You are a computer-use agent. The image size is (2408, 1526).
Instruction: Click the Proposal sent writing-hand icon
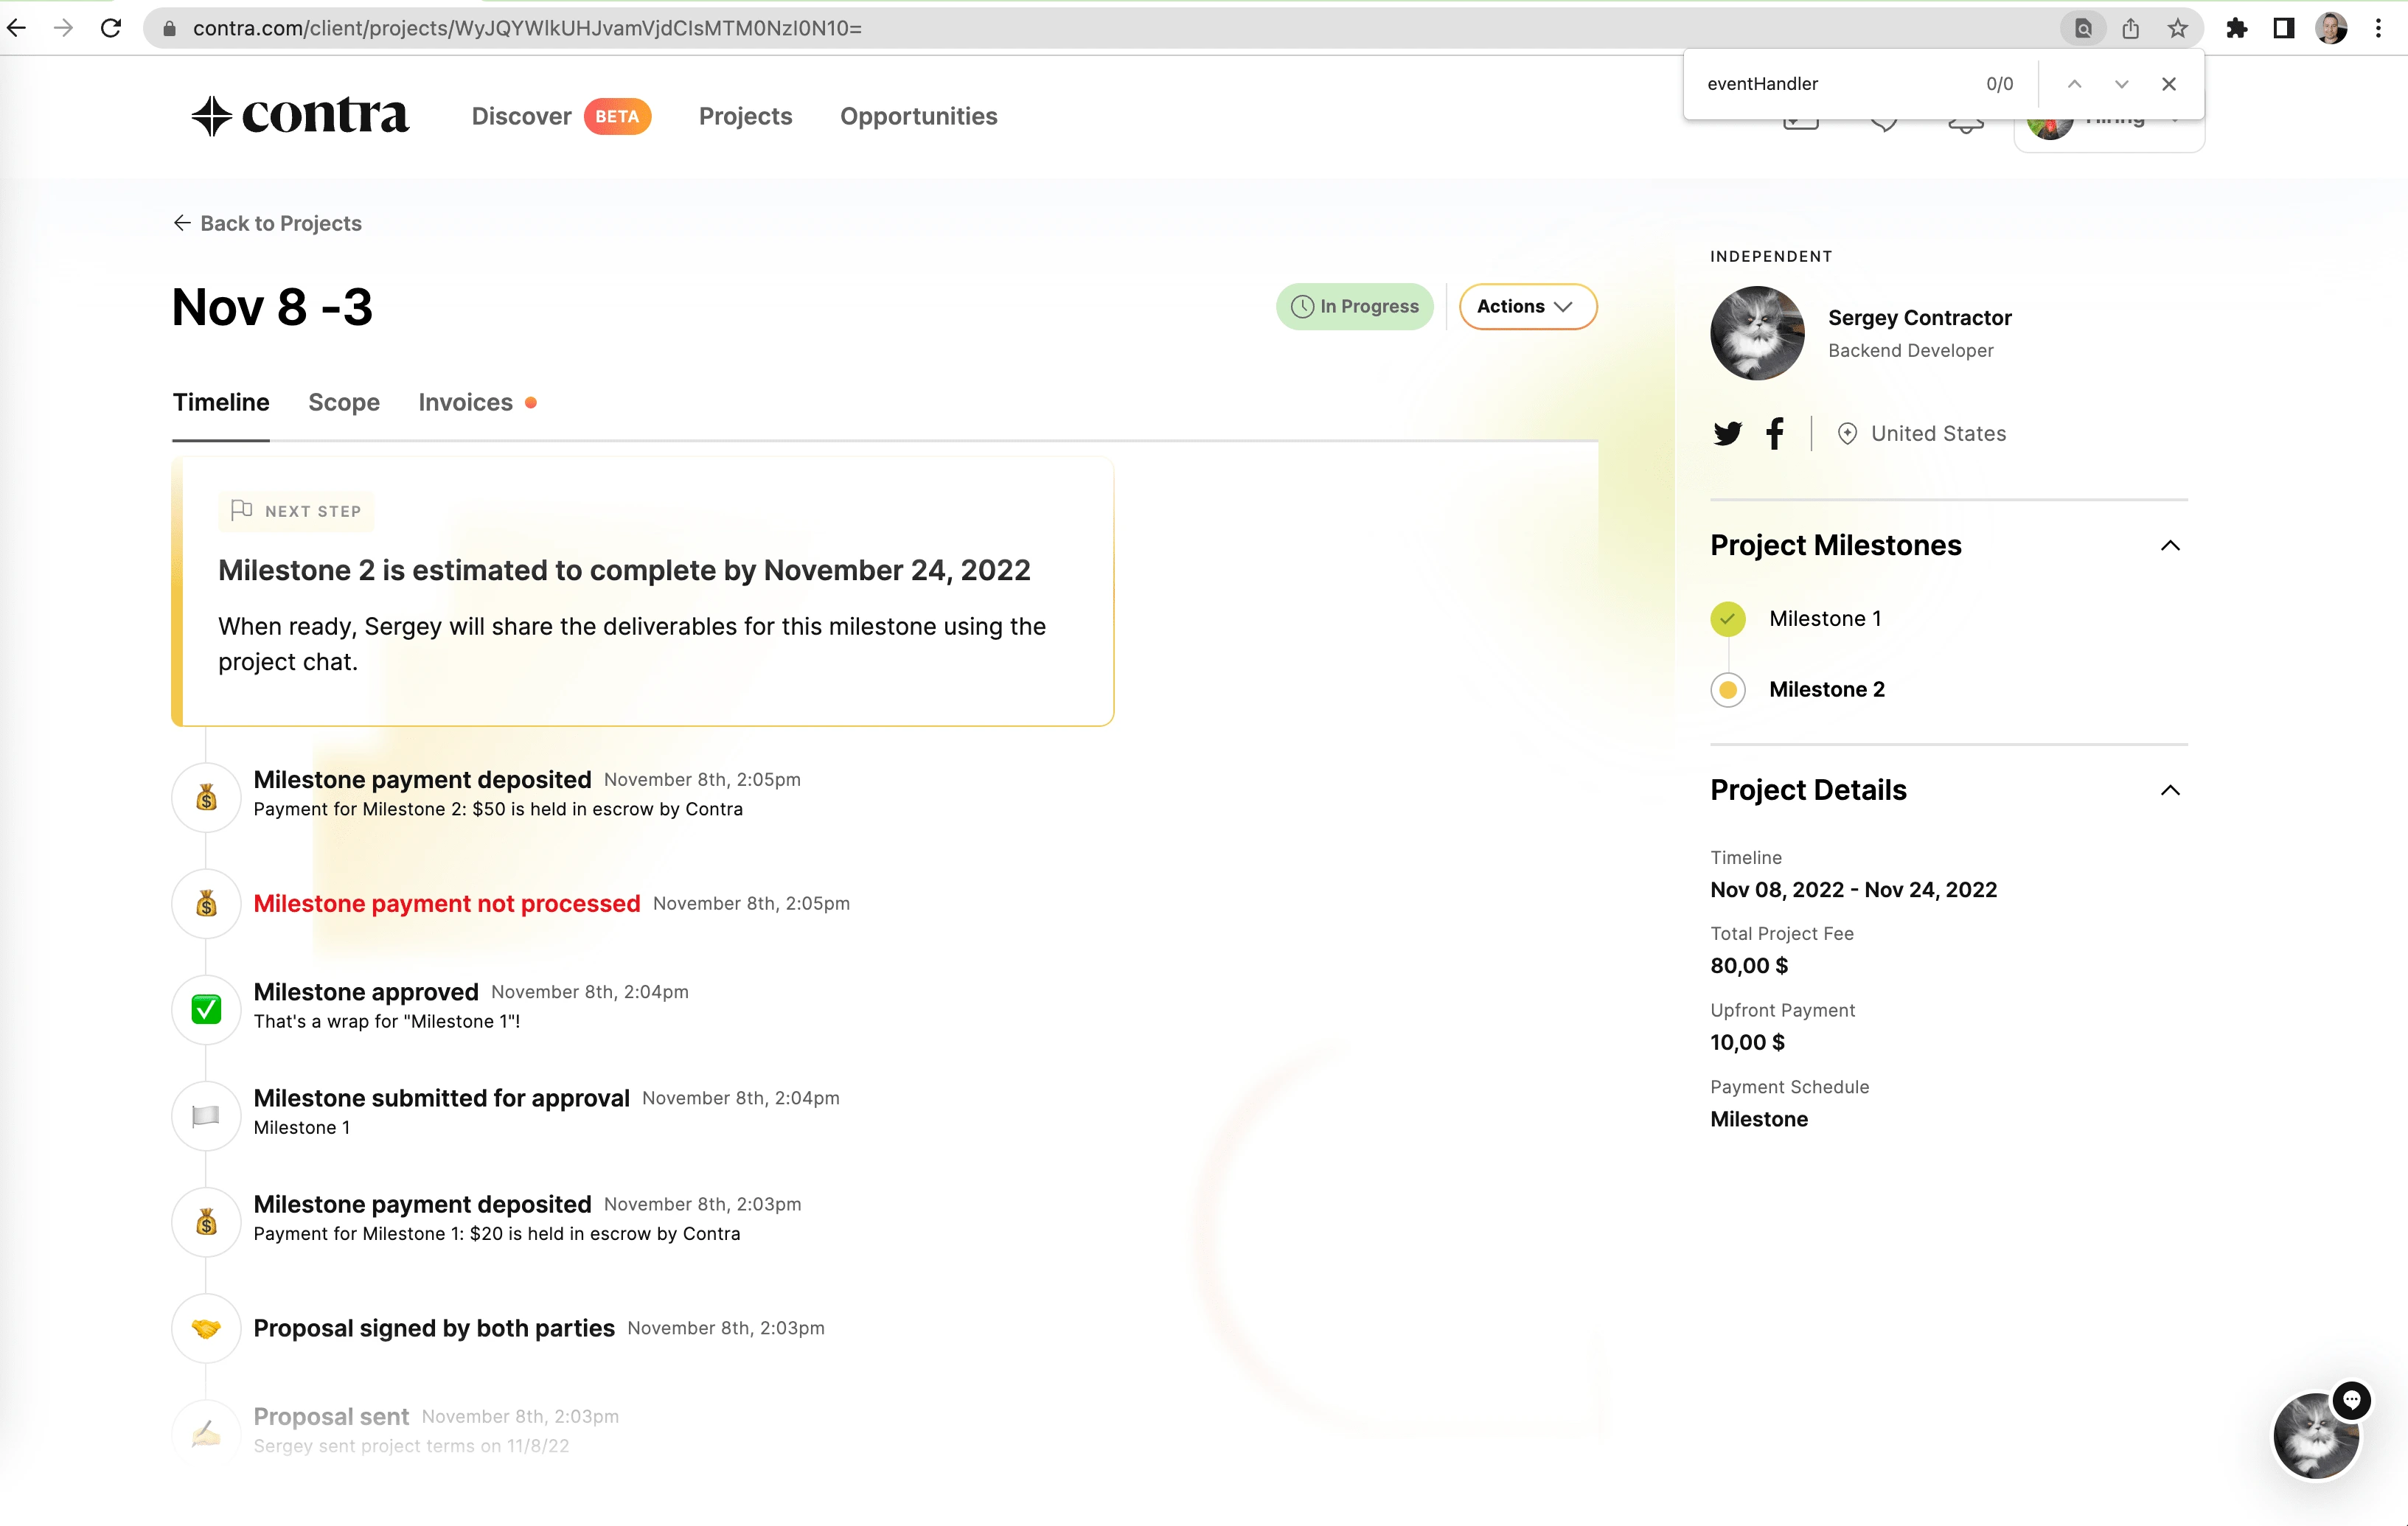click(x=206, y=1433)
